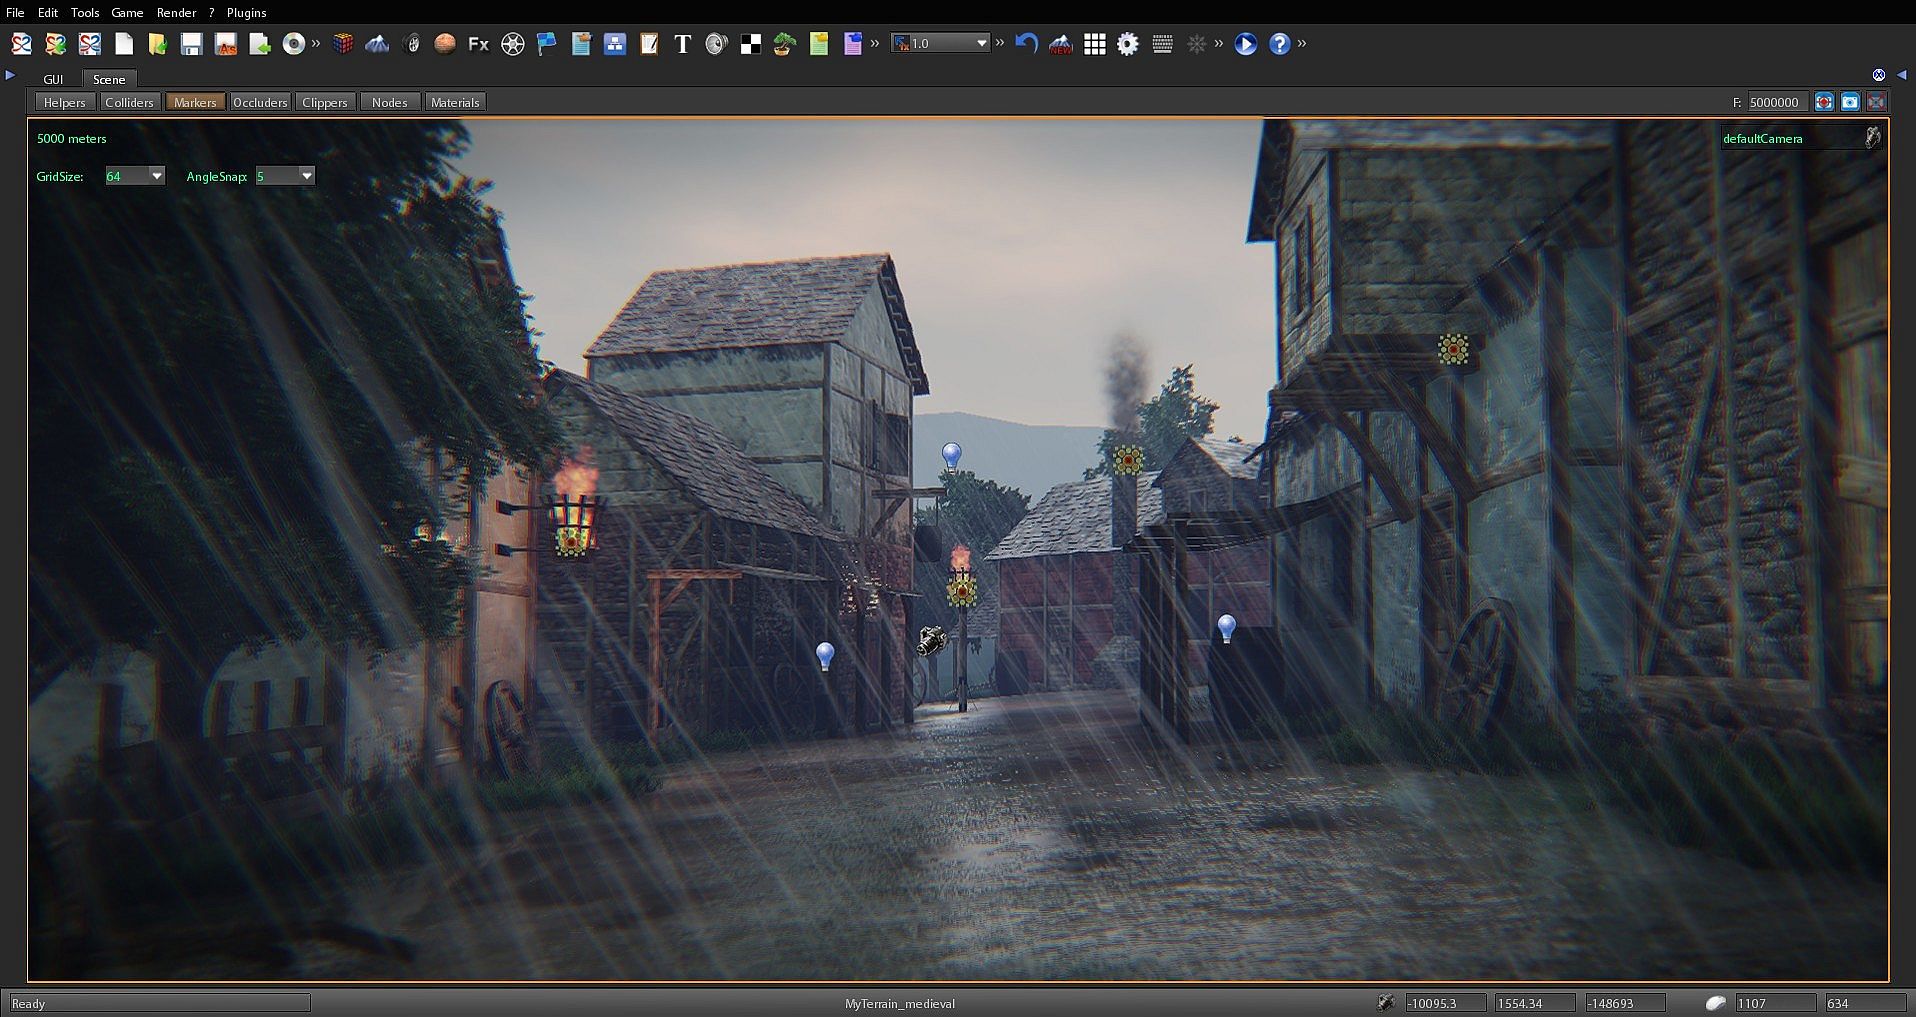Toggle the Helpers filter button
This screenshot has width=1916, height=1017.
coord(65,102)
